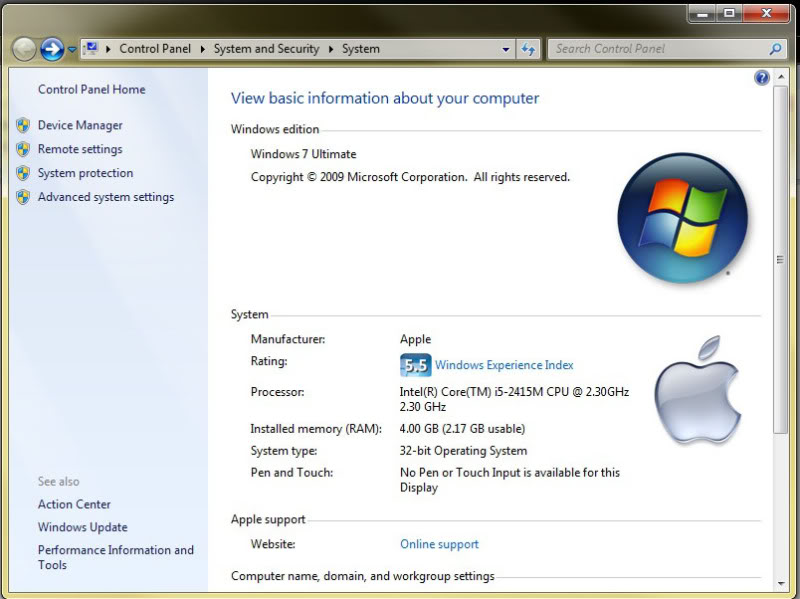Image resolution: width=800 pixels, height=599 pixels.
Task: Minimize the System window
Action: click(x=703, y=14)
